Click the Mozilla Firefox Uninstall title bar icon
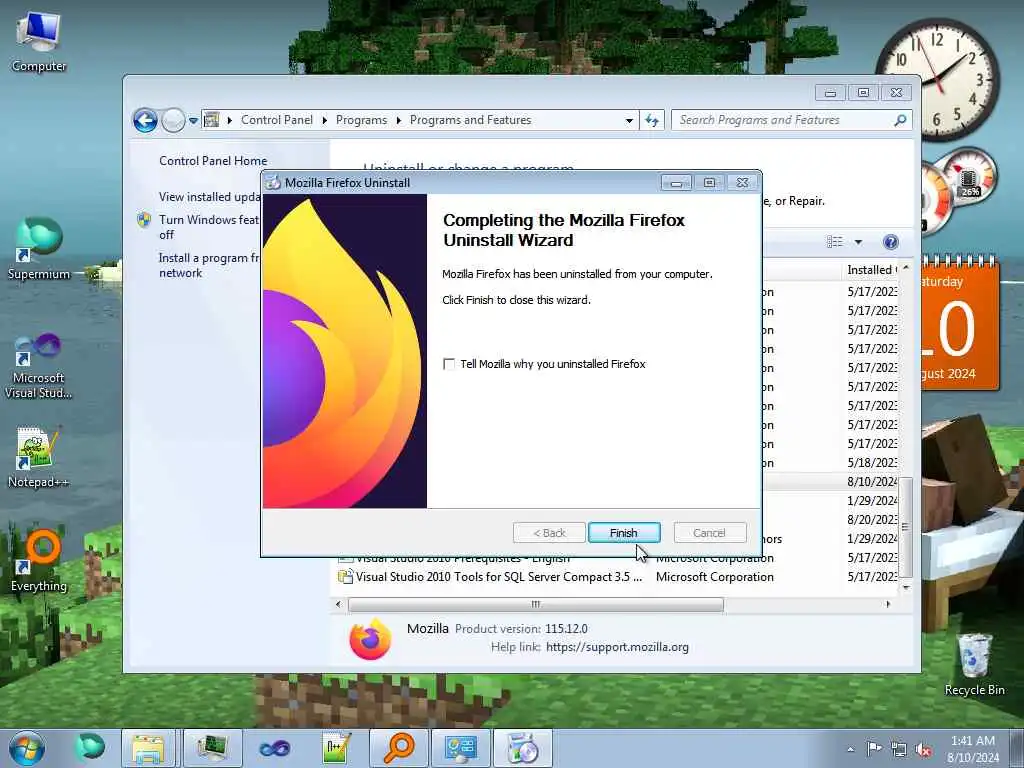The height and width of the screenshot is (768, 1024). tap(273, 183)
